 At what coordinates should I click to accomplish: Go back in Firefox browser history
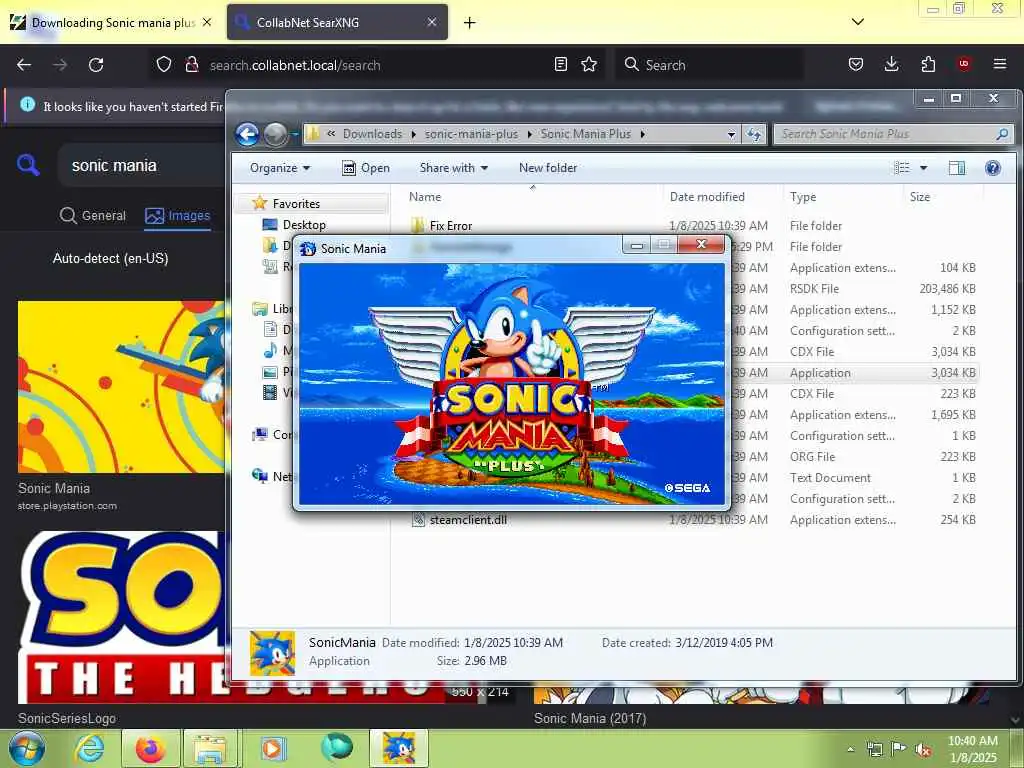(24, 65)
